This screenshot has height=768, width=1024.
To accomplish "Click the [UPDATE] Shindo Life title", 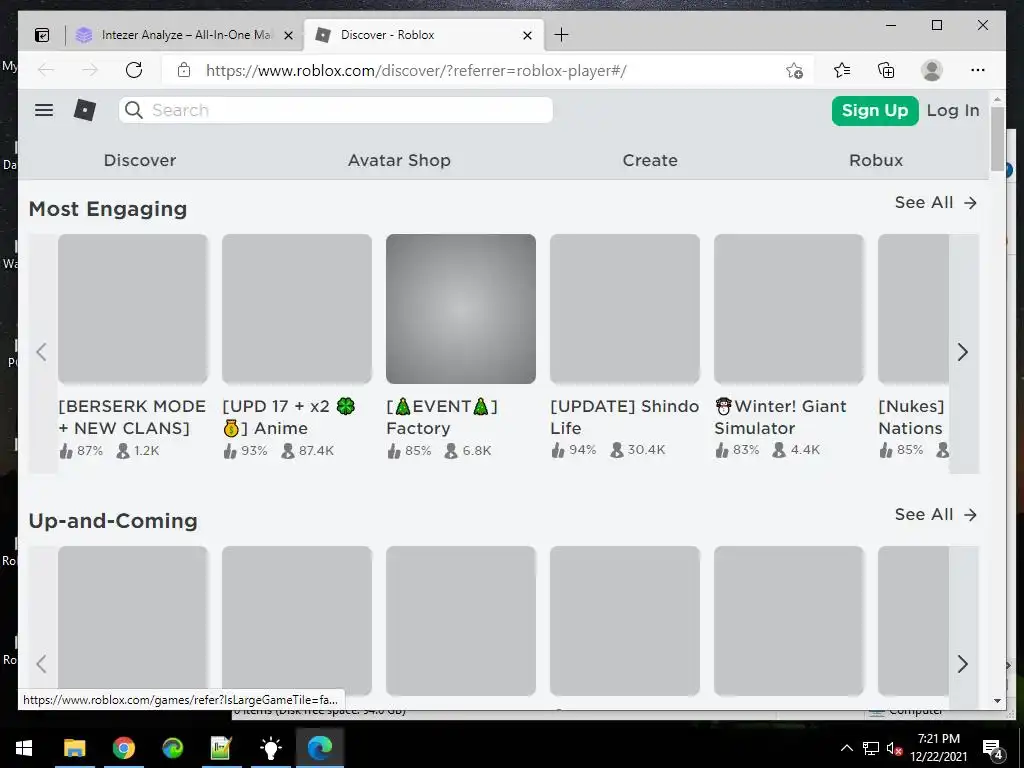I will (624, 417).
